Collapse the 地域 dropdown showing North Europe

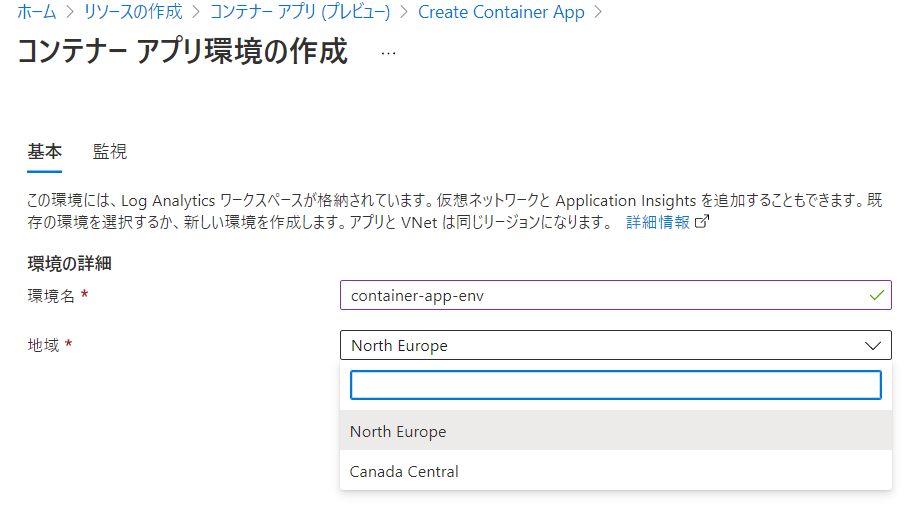(x=616, y=345)
